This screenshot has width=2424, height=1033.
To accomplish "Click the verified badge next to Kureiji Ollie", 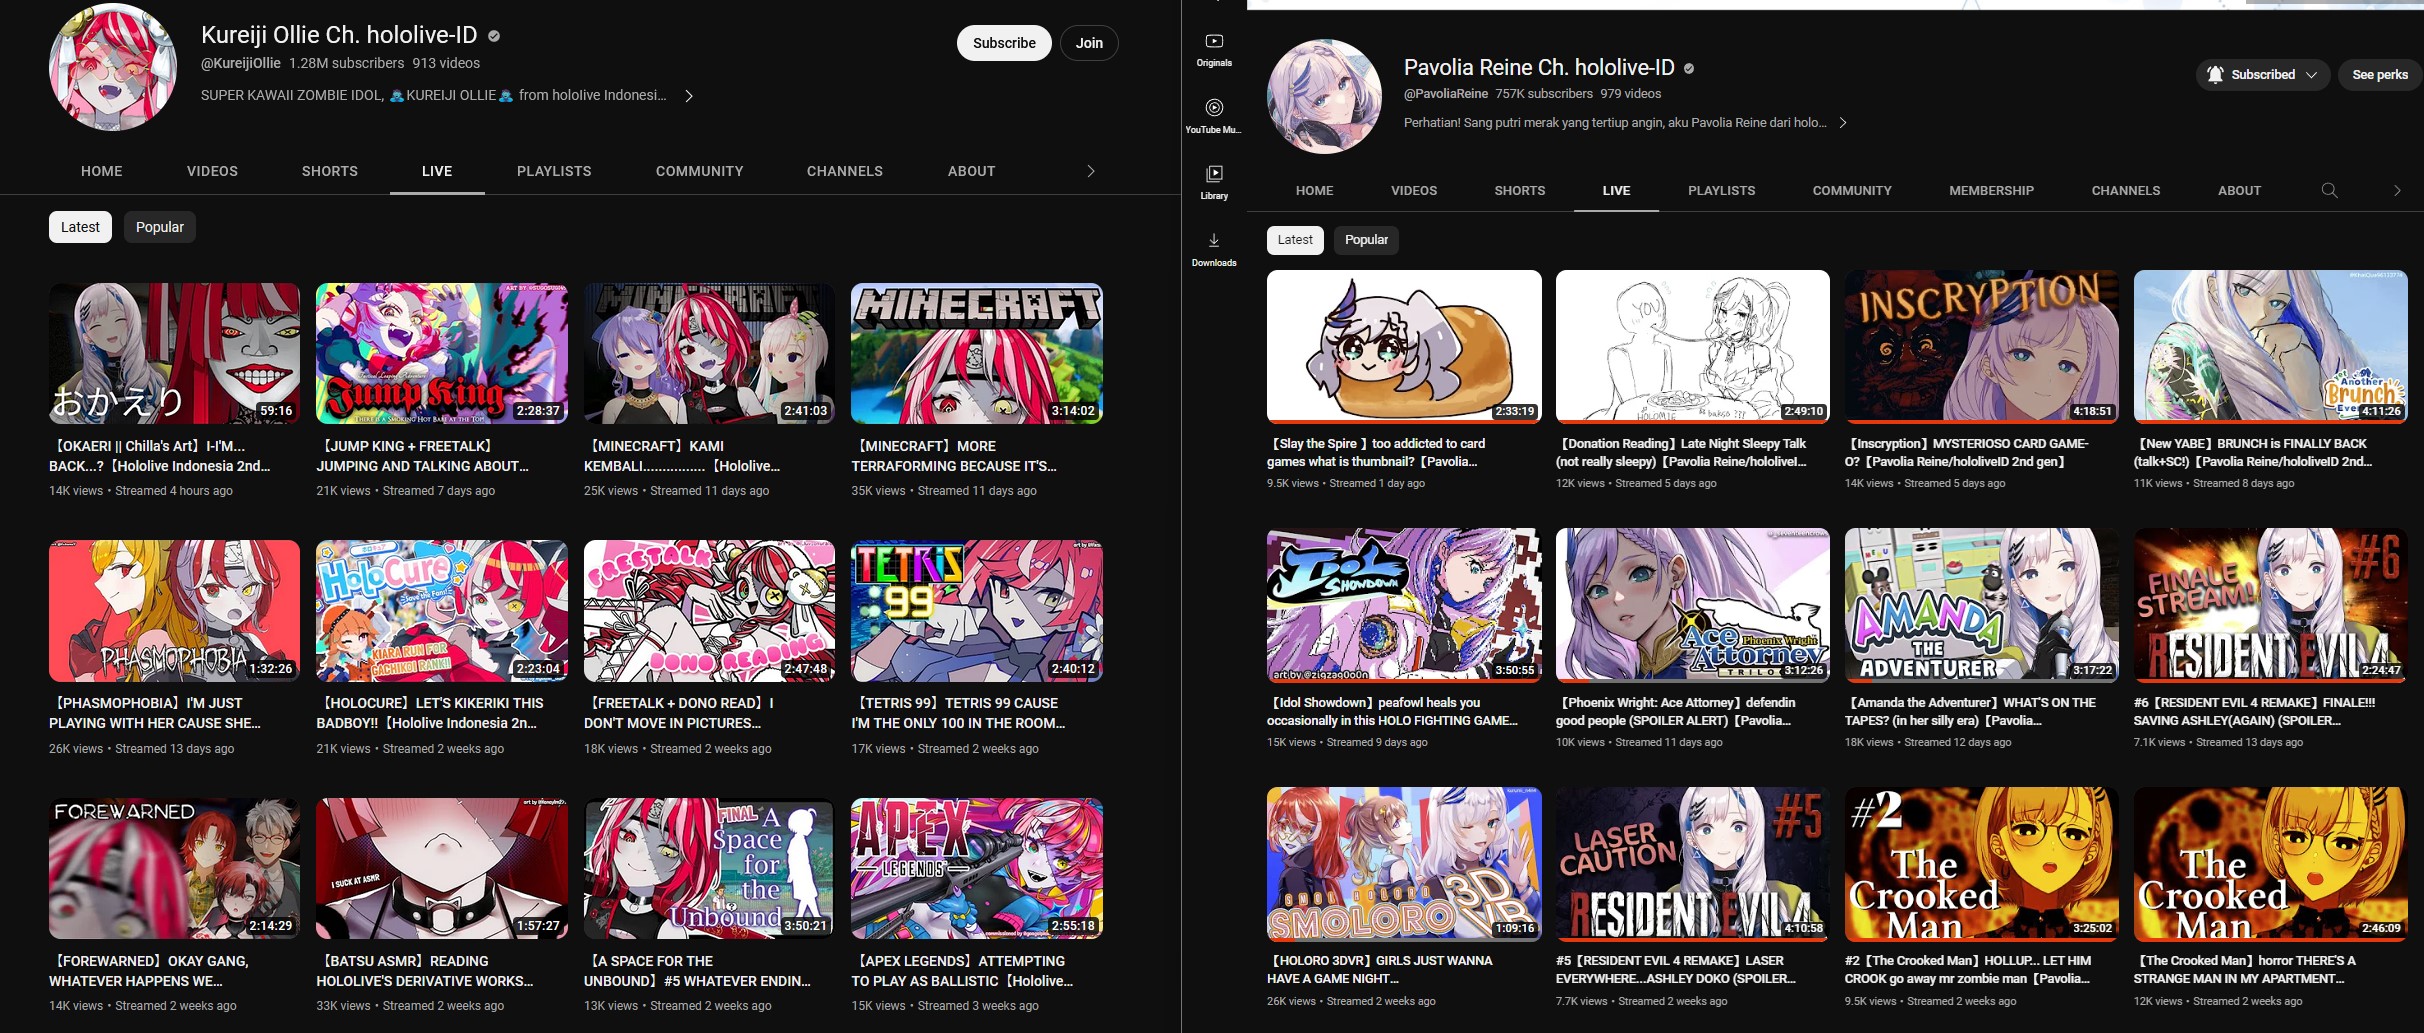I will [x=494, y=36].
